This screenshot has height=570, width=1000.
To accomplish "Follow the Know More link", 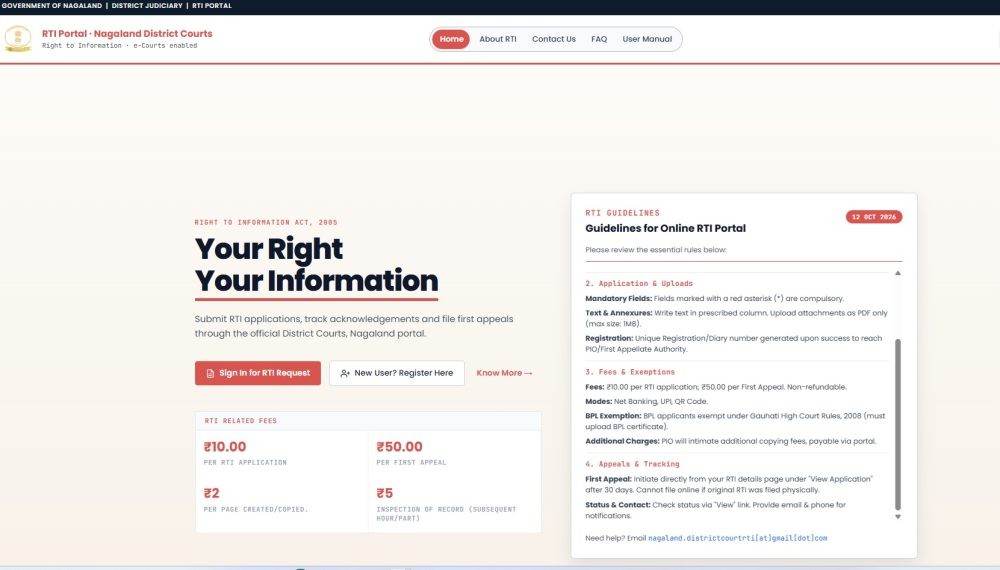I will point(504,373).
